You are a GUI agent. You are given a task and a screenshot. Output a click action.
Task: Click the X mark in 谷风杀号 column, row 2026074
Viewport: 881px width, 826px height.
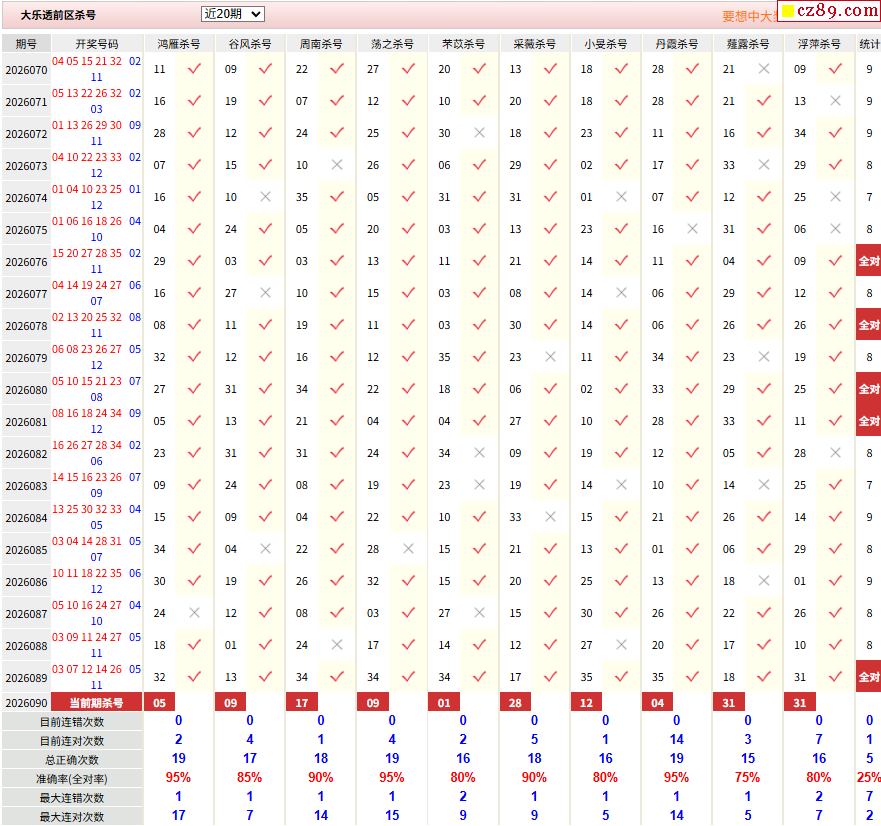pyautogui.click(x=265, y=197)
